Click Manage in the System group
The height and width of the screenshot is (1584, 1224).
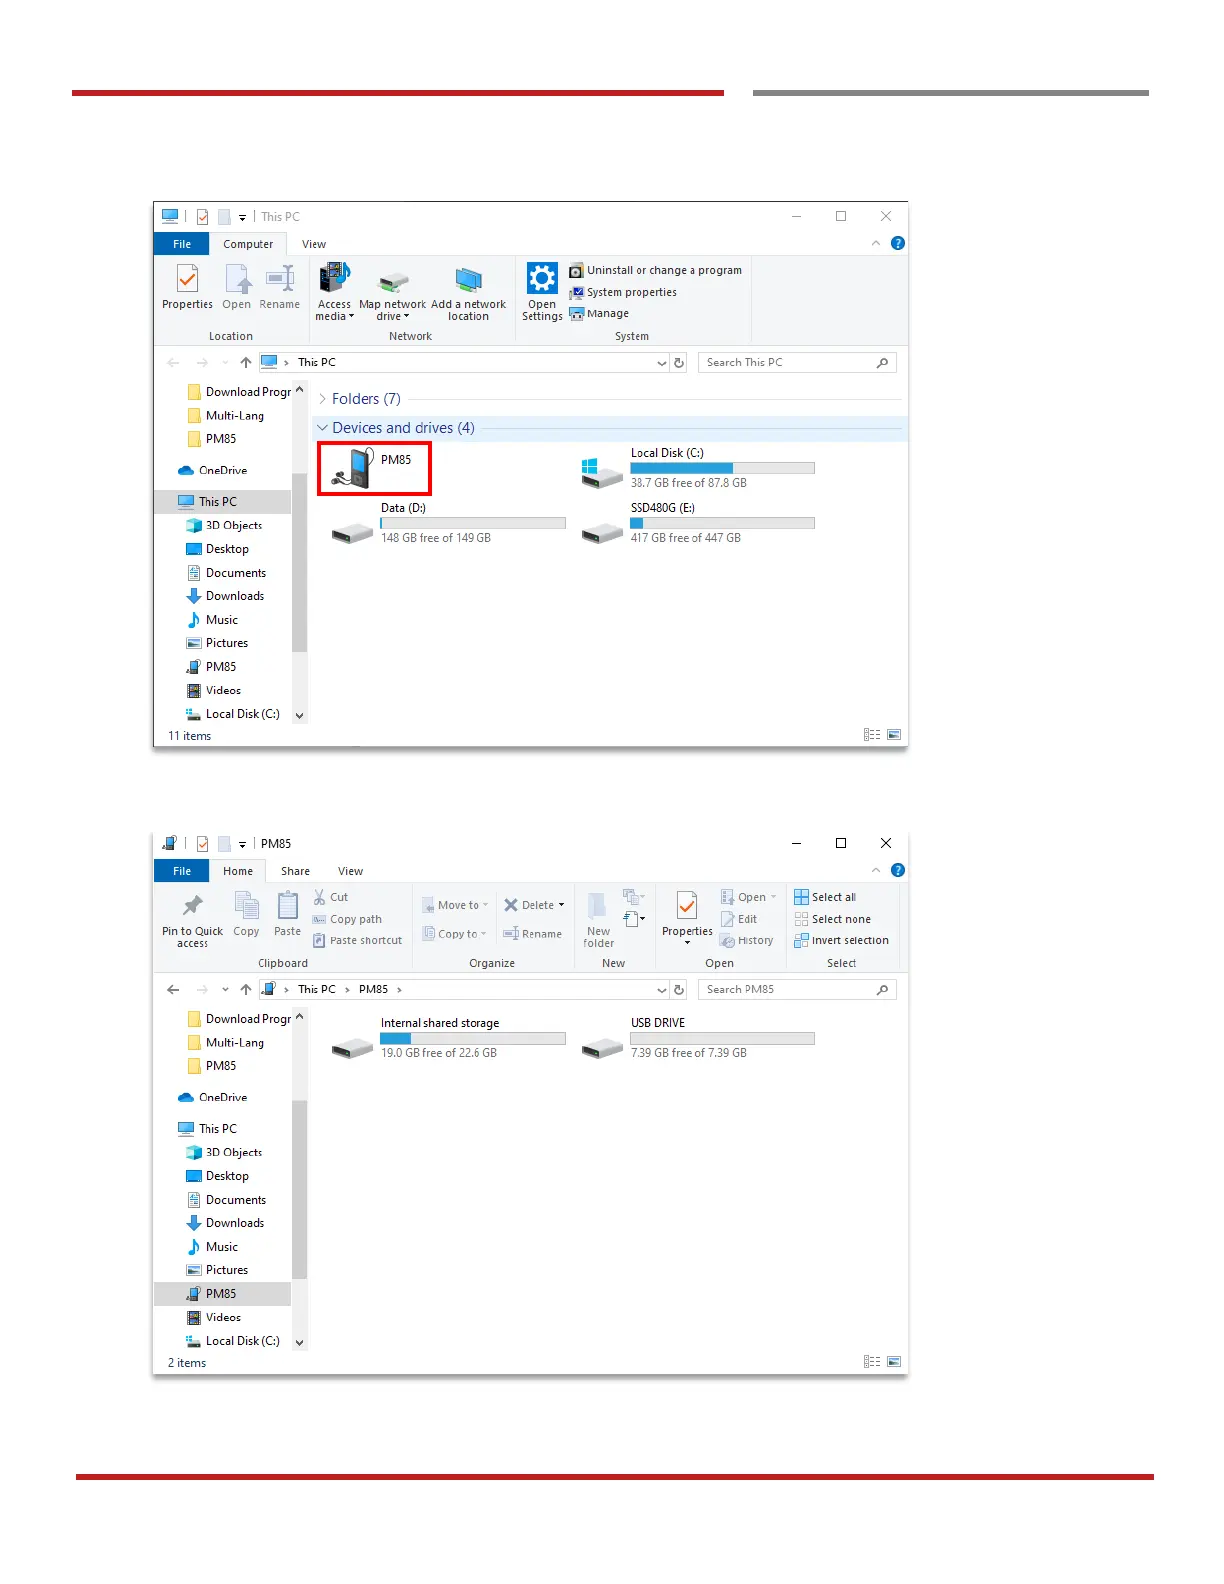pos(599,313)
